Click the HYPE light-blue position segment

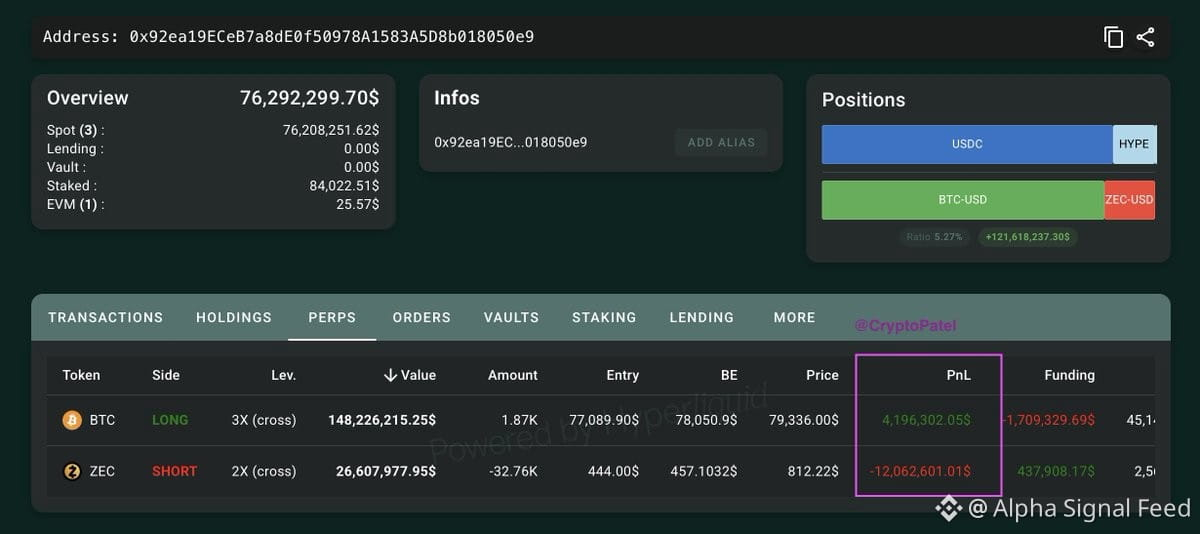pos(1134,144)
